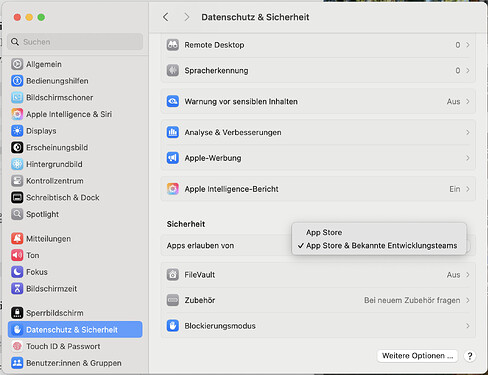Image resolution: width=488 pixels, height=375 pixels.
Task: Click the yellow minimize window button
Action: (29, 17)
